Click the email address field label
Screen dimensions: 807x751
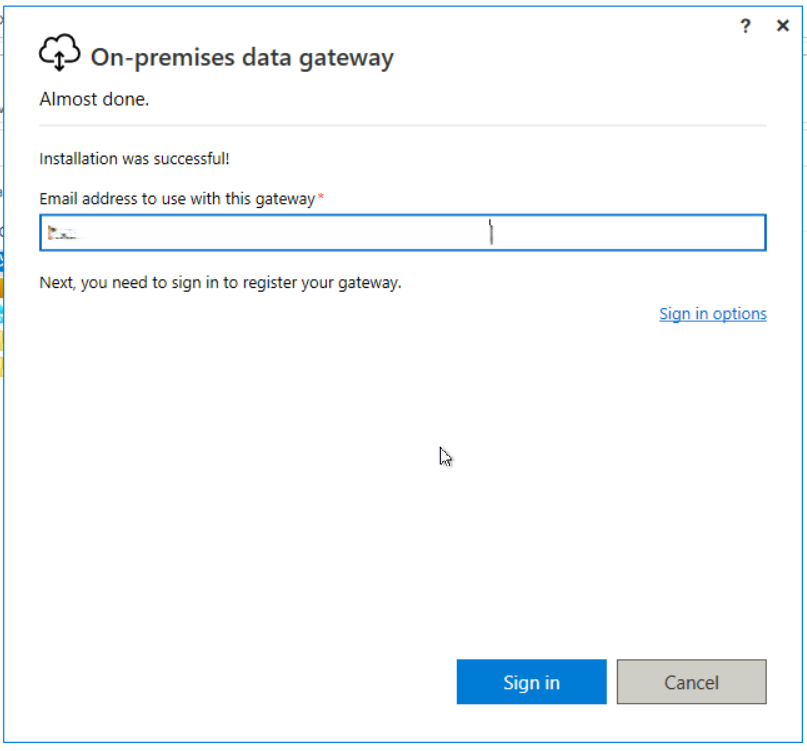[x=177, y=199]
